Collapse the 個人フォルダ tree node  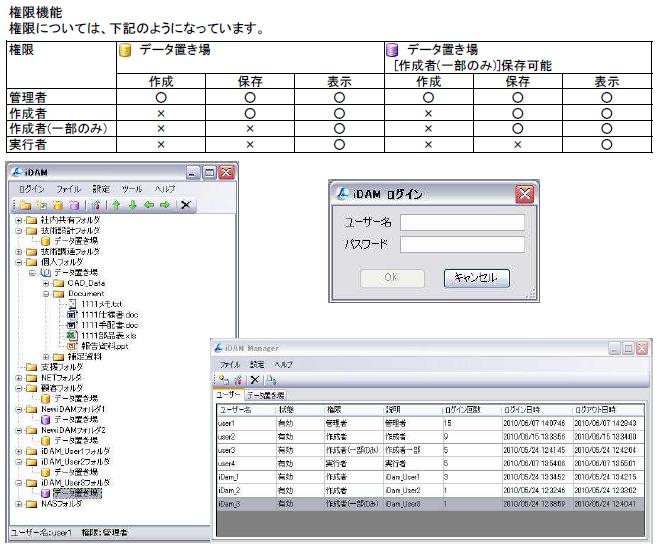[x=19, y=262]
